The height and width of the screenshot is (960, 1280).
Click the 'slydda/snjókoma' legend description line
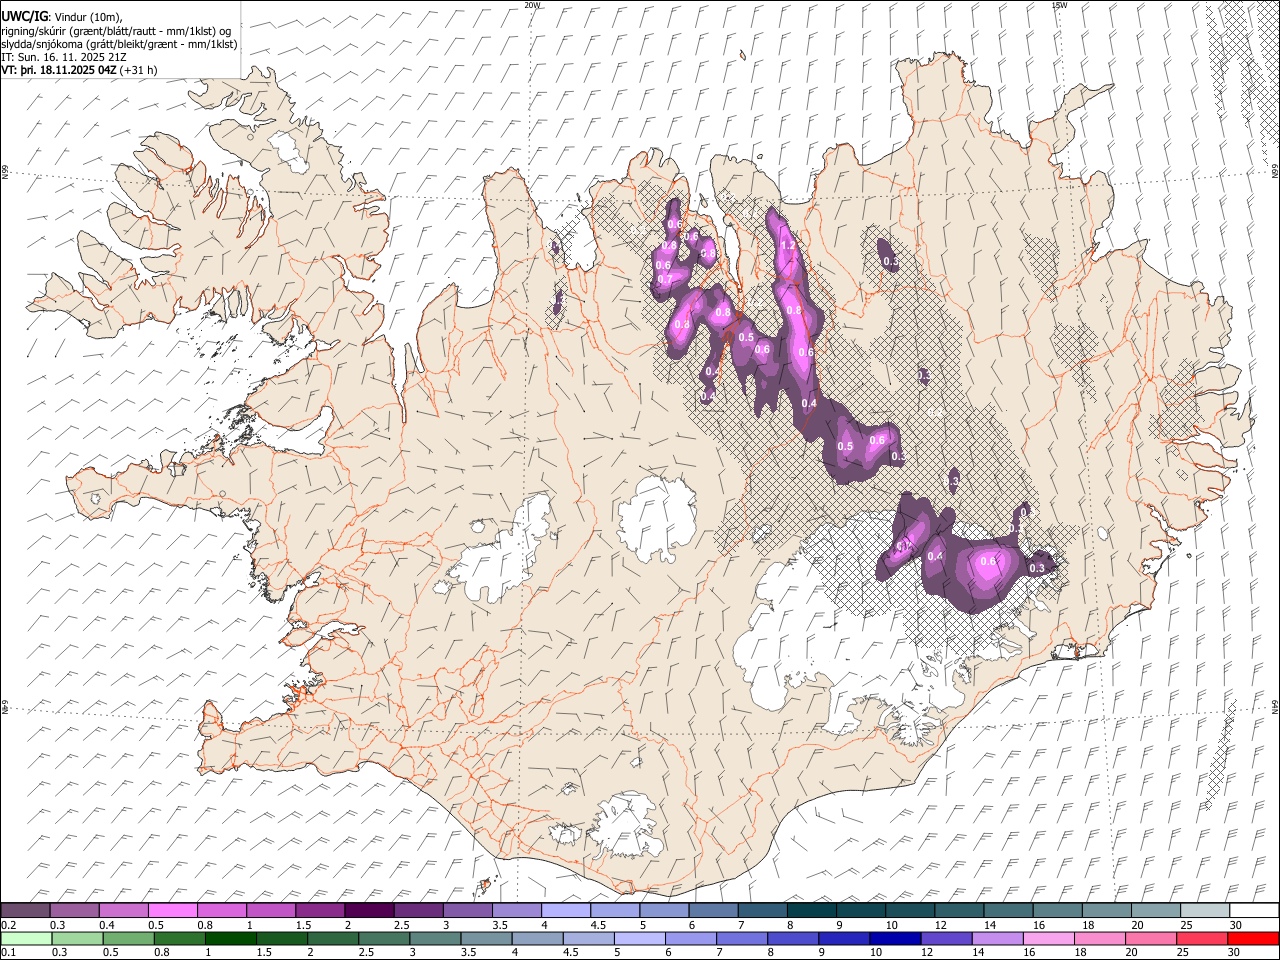tap(119, 44)
